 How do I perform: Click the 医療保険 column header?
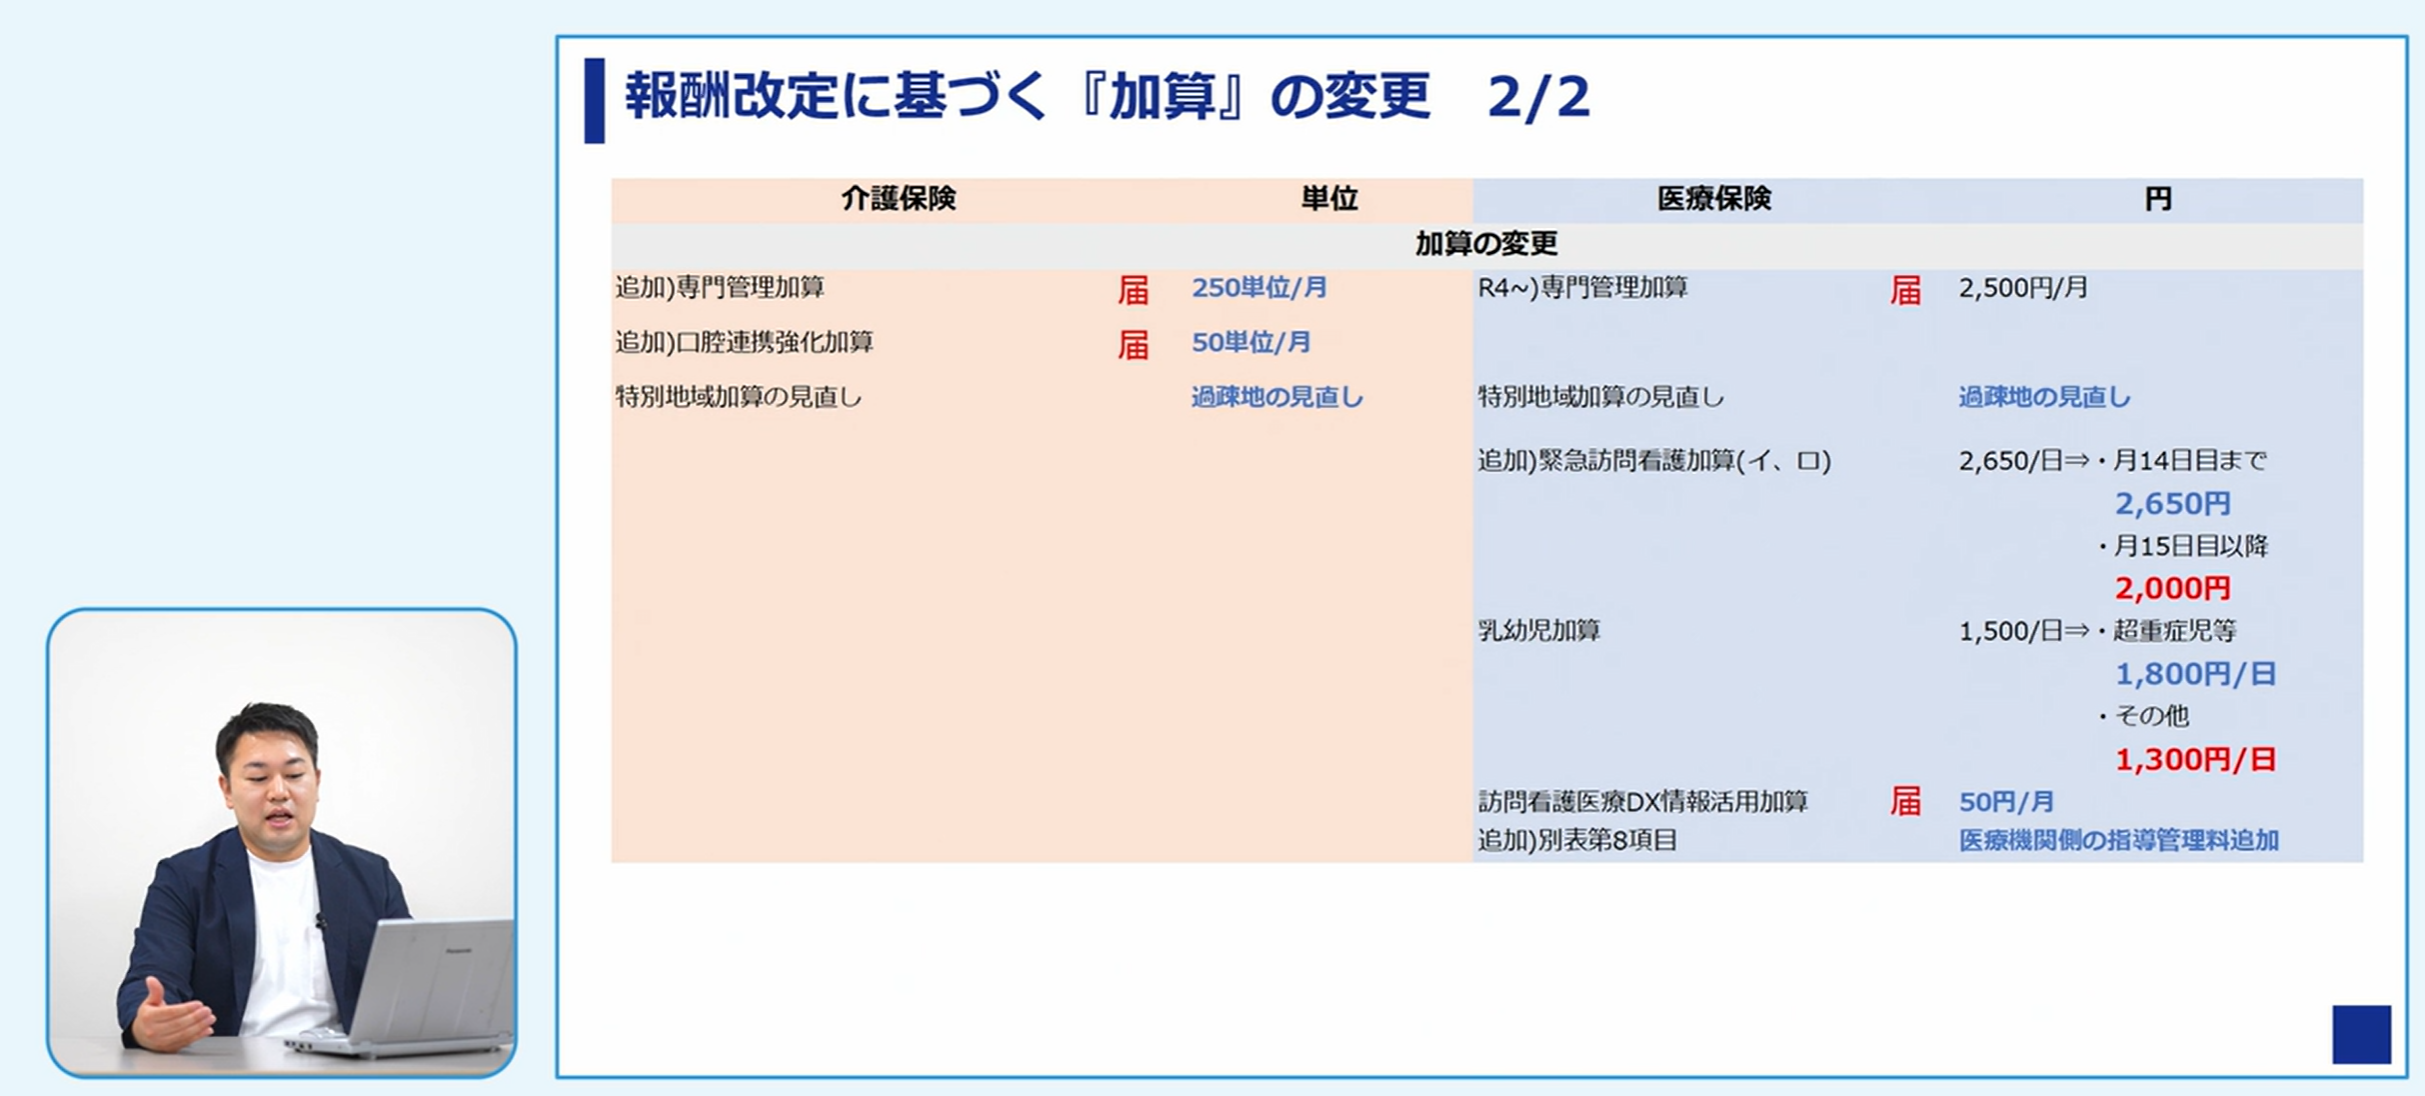click(1714, 199)
